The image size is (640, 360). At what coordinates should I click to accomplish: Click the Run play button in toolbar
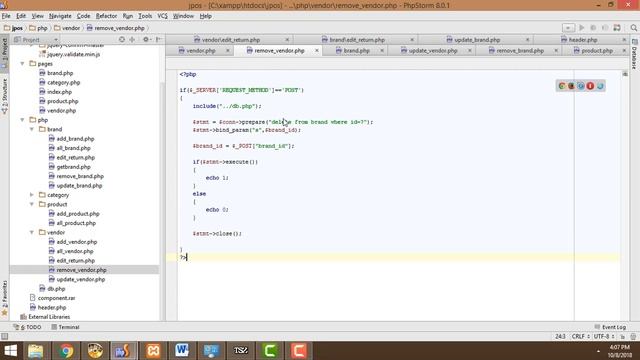point(582,28)
